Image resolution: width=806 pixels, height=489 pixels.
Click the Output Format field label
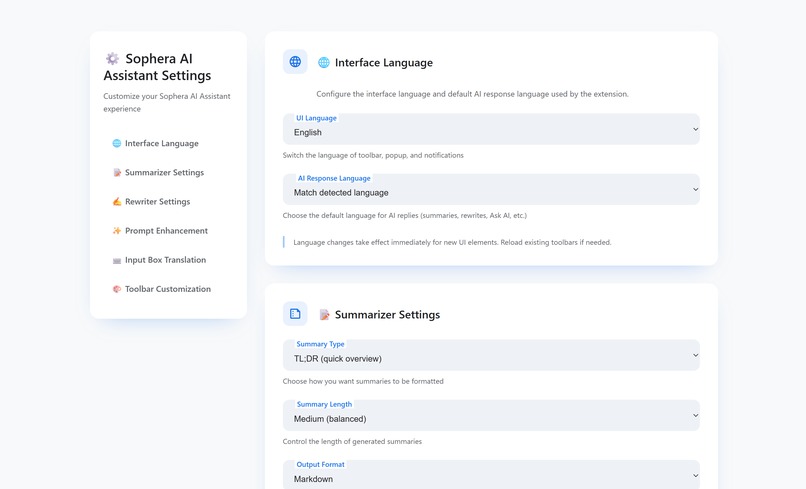pos(320,464)
